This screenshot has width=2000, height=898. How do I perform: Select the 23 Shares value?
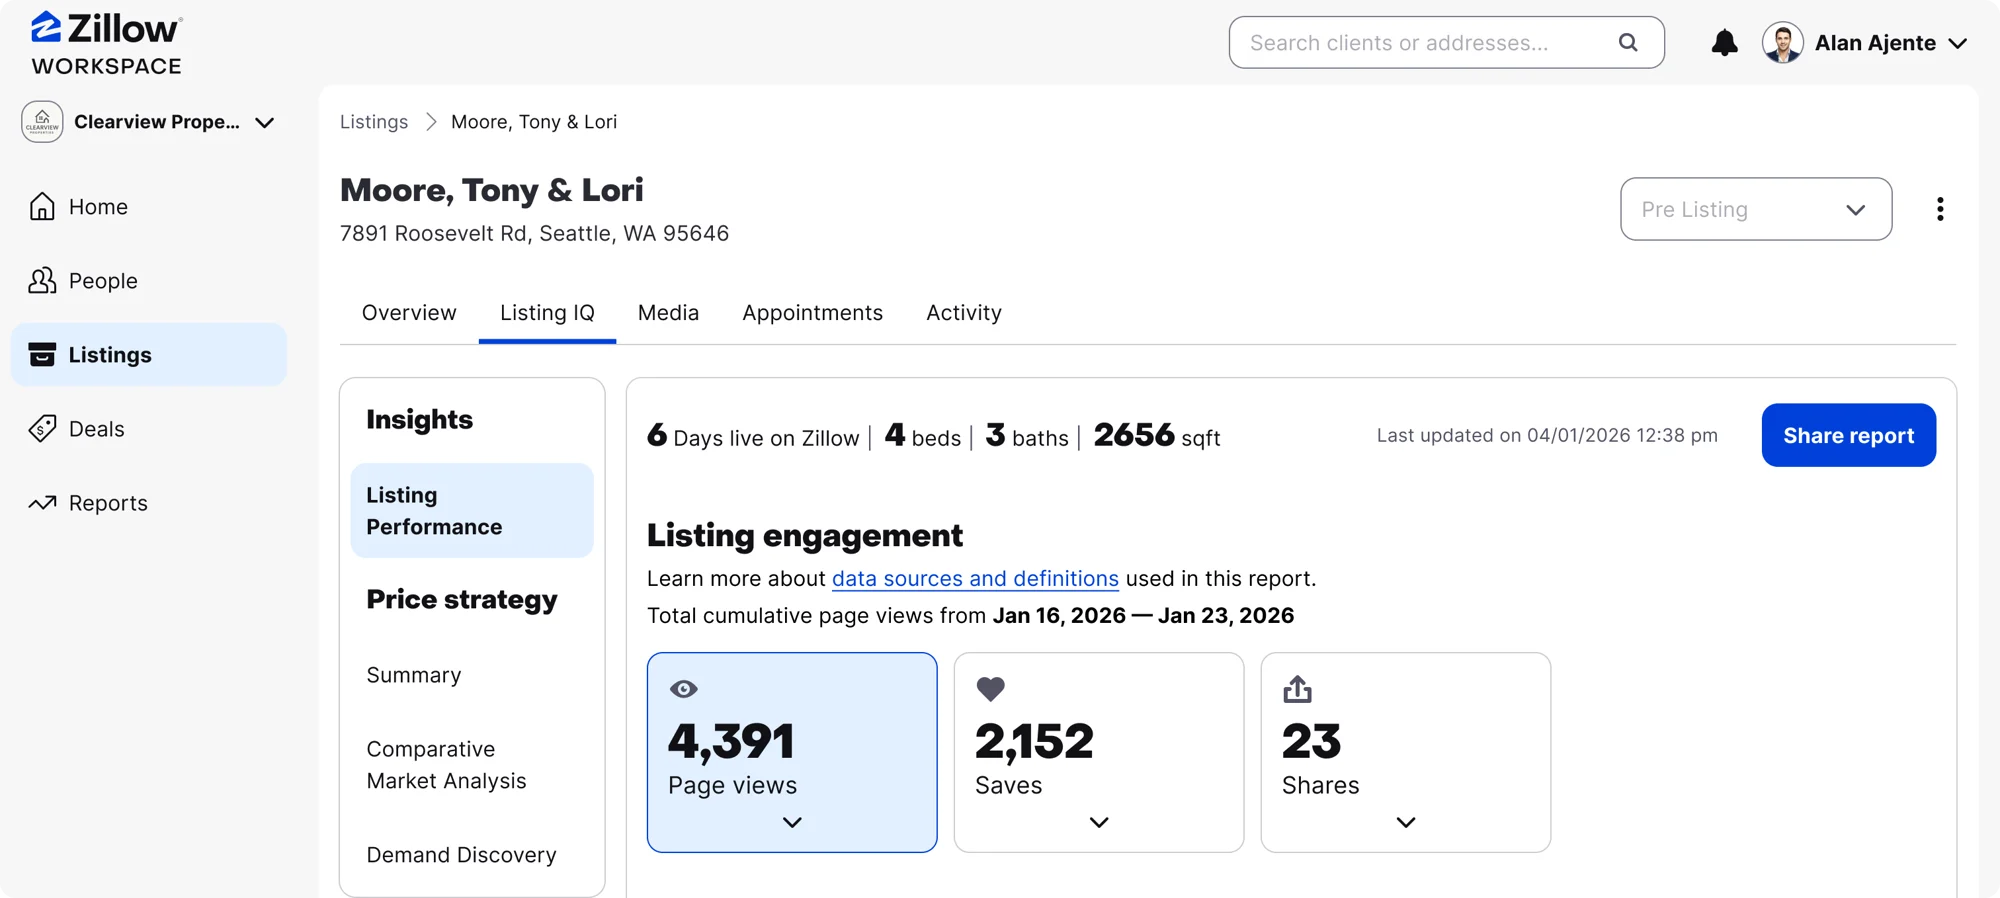pyautogui.click(x=1311, y=742)
